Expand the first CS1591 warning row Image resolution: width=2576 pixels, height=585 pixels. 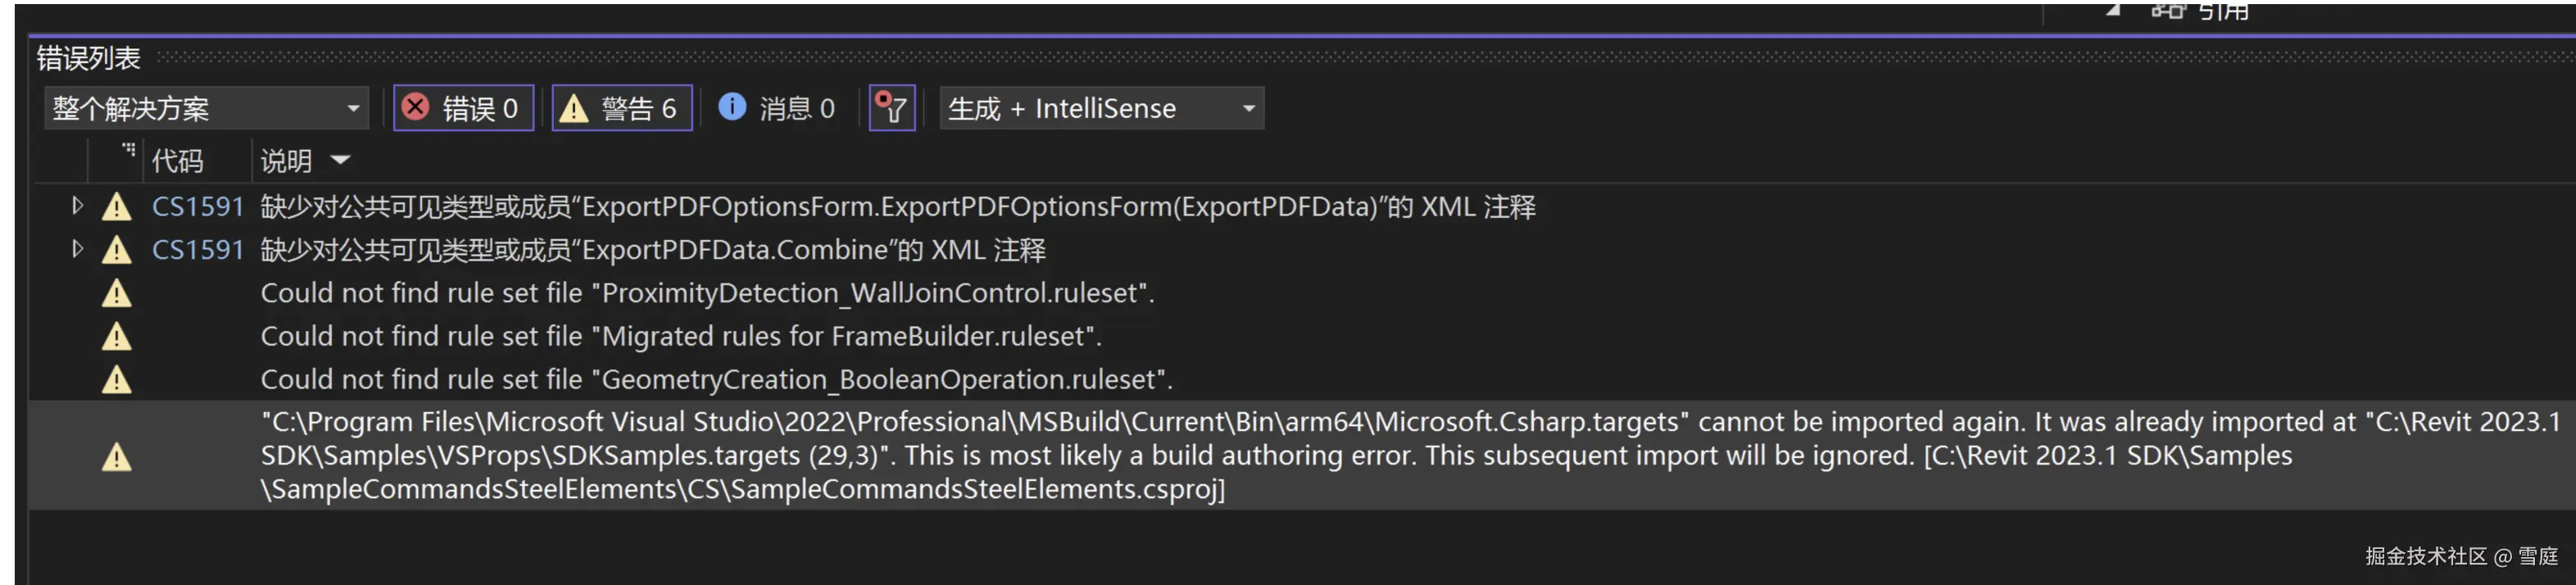[x=78, y=206]
